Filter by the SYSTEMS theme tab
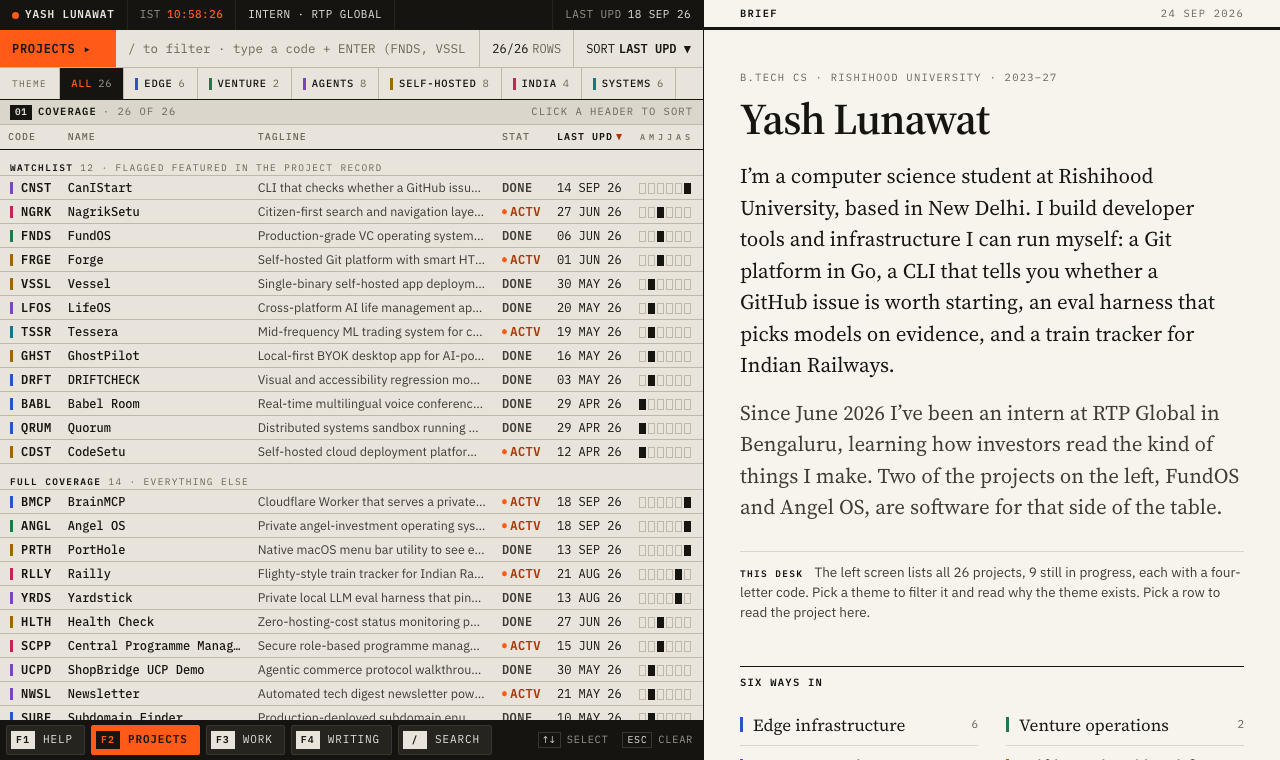Screen dimensions: 1280x760 pyautogui.click(x=628, y=84)
